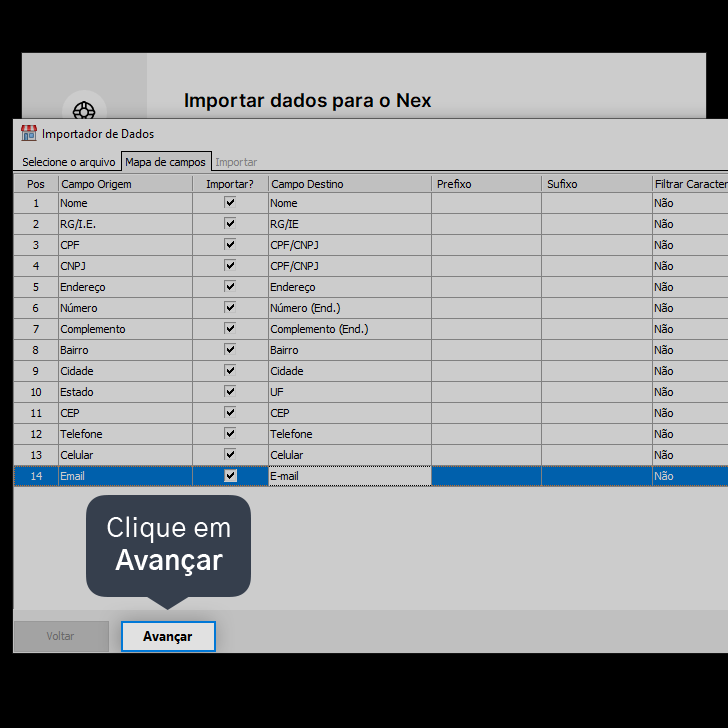Select the Estado origin field cell
The width and height of the screenshot is (728, 728).
point(125,392)
